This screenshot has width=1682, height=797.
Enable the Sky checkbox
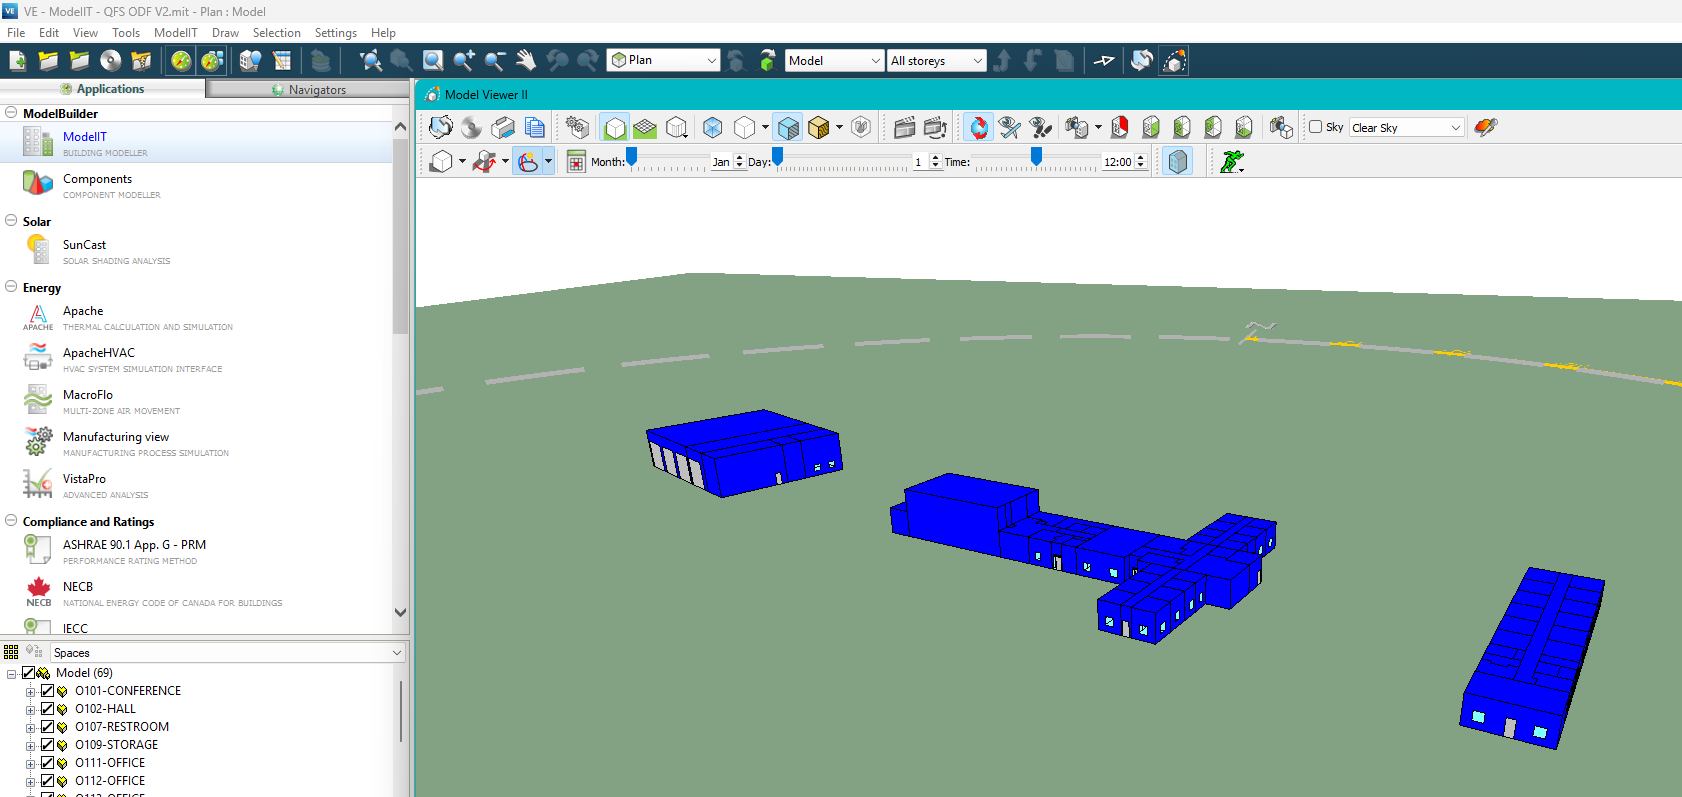(1316, 127)
